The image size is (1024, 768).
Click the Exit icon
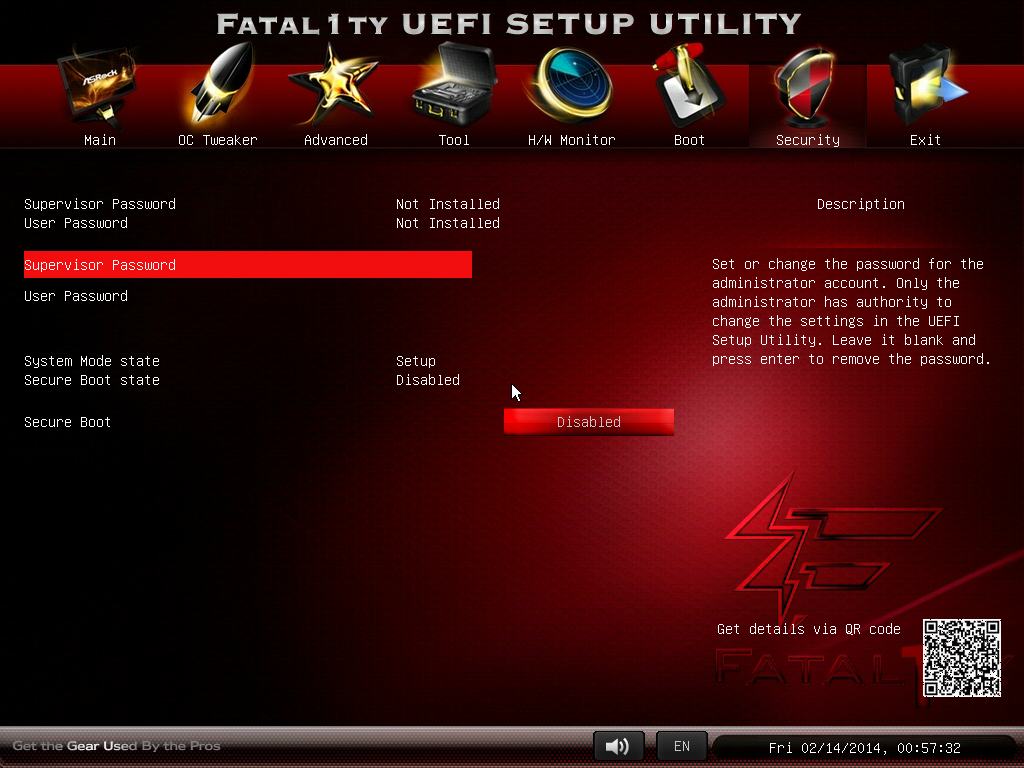click(x=926, y=88)
